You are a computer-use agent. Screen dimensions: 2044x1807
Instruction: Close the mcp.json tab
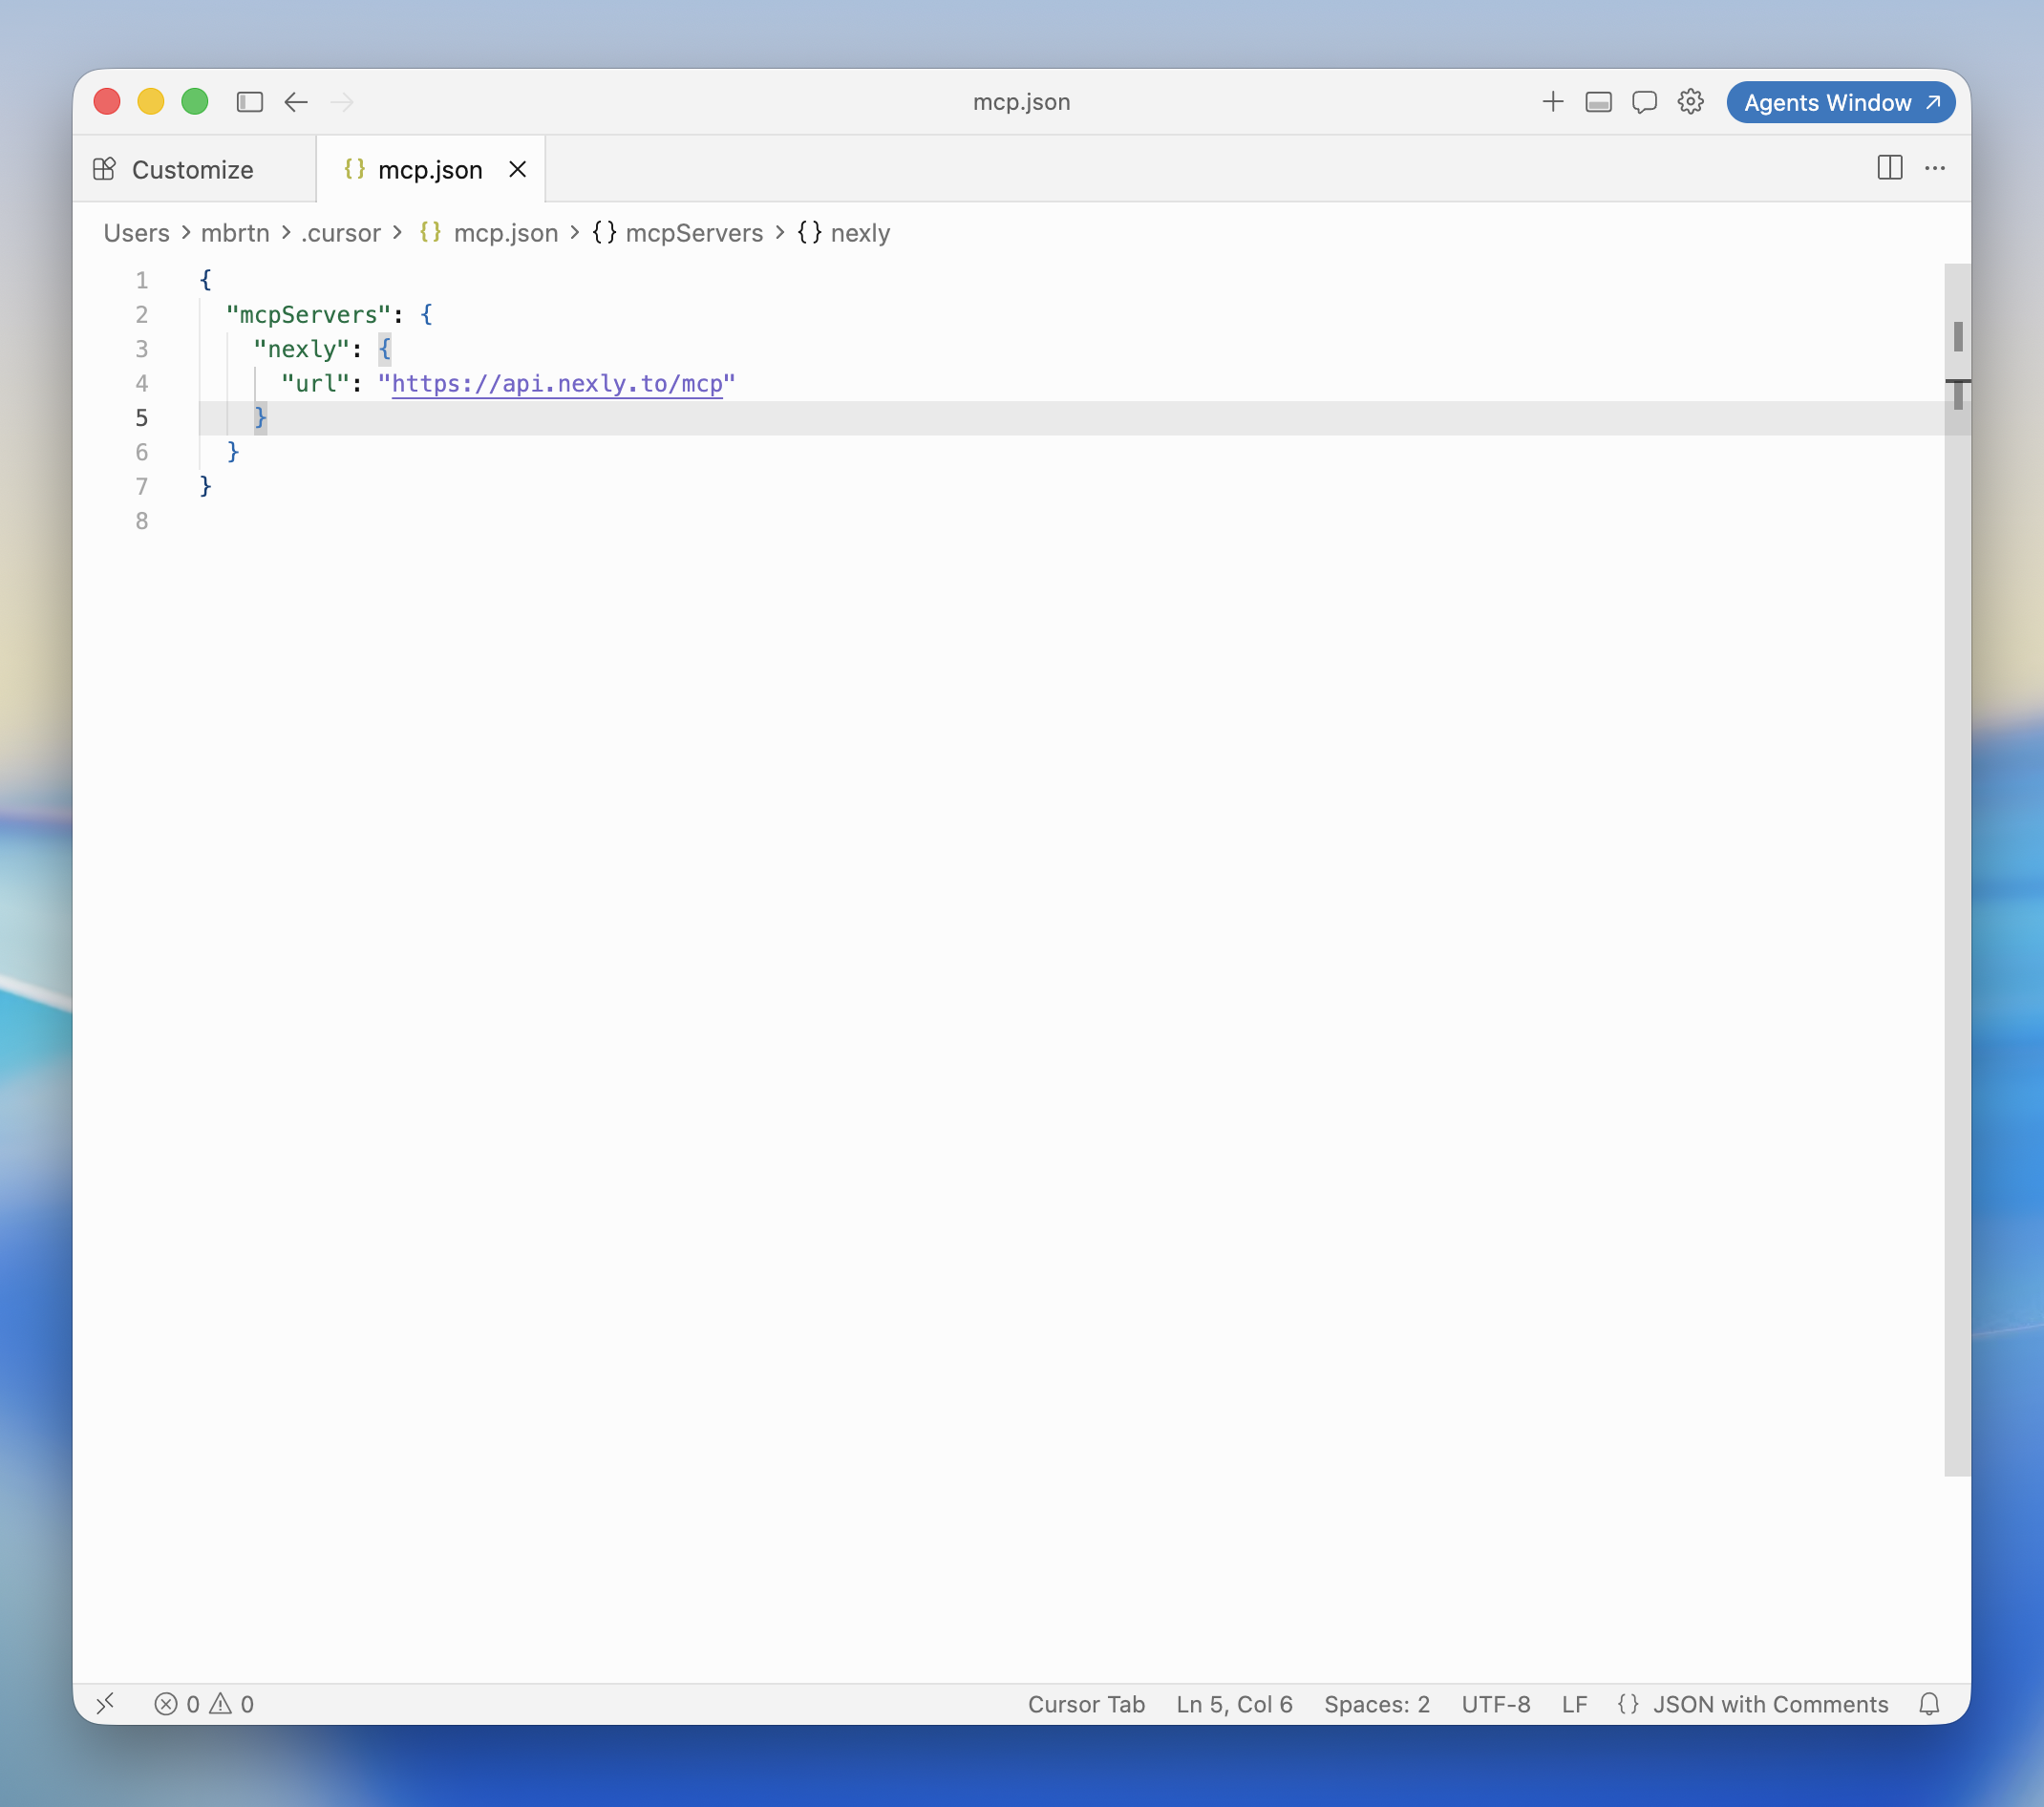[x=517, y=170]
